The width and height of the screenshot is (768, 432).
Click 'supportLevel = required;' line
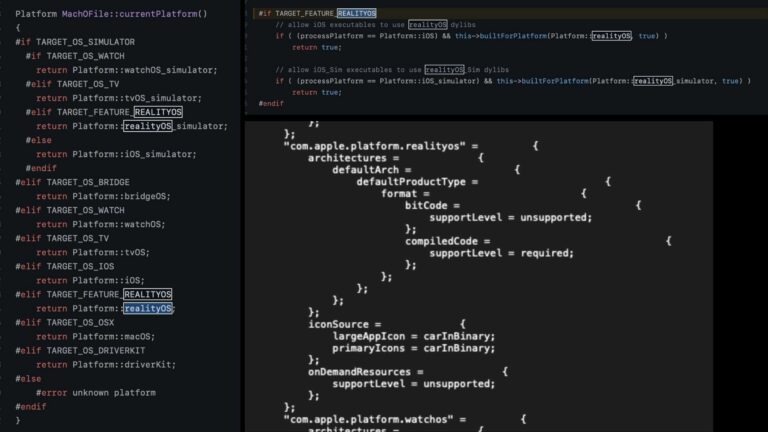click(501, 253)
